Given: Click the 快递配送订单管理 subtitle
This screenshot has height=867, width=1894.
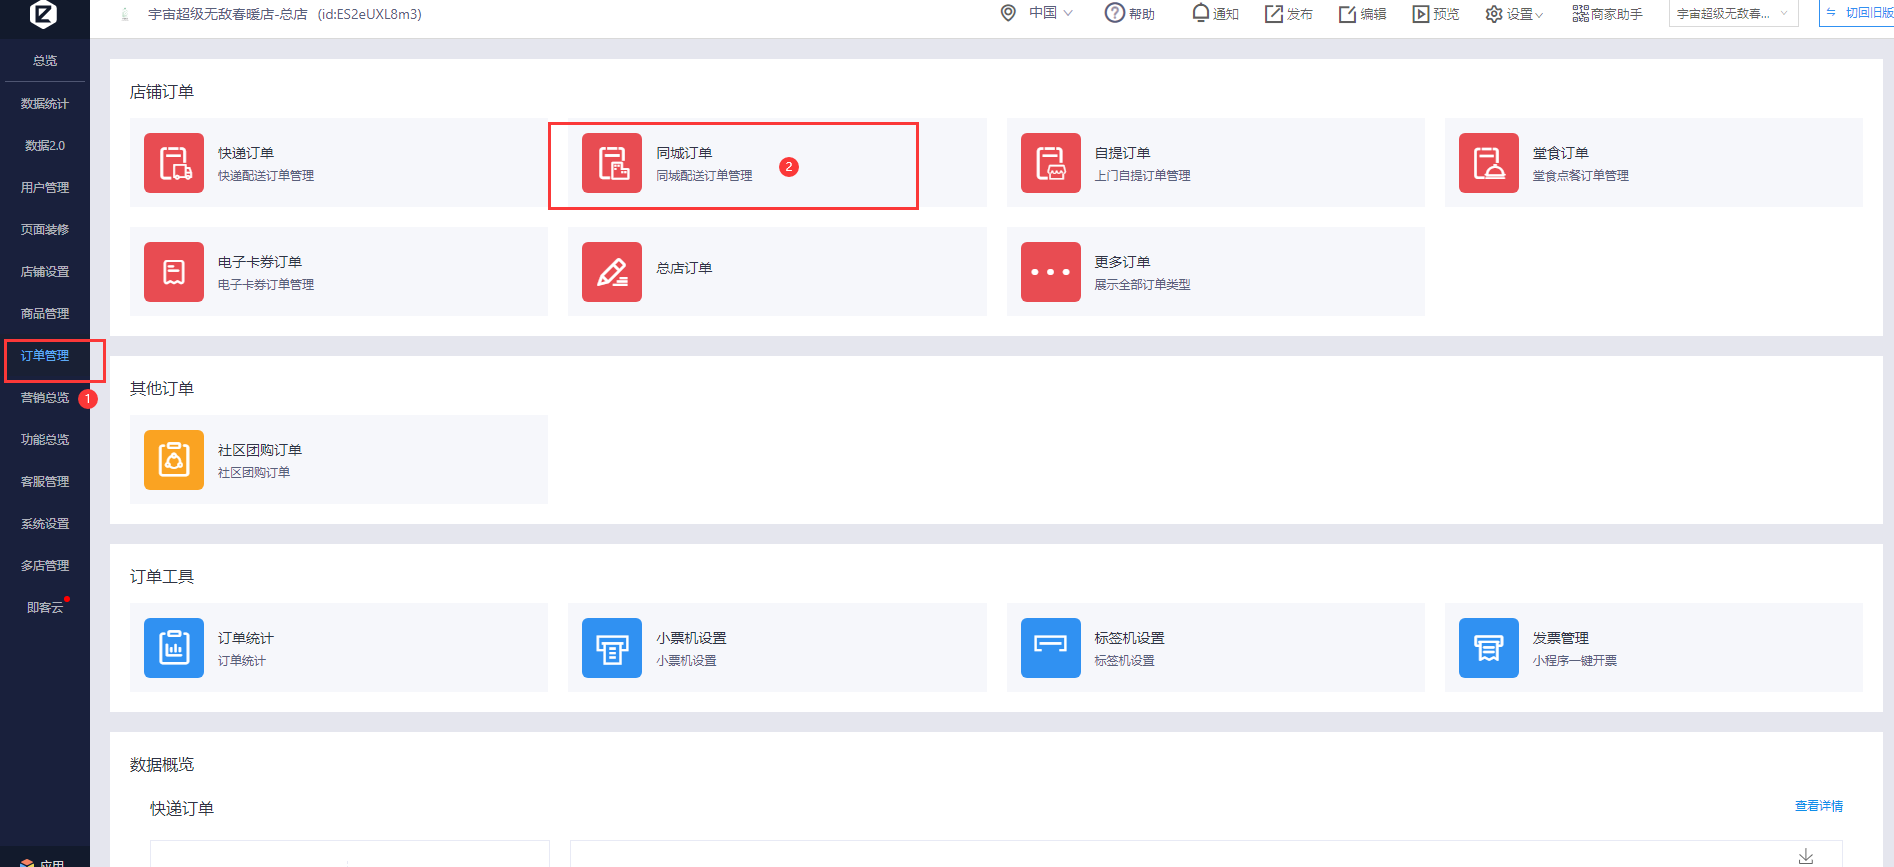Looking at the screenshot, I should point(266,176).
